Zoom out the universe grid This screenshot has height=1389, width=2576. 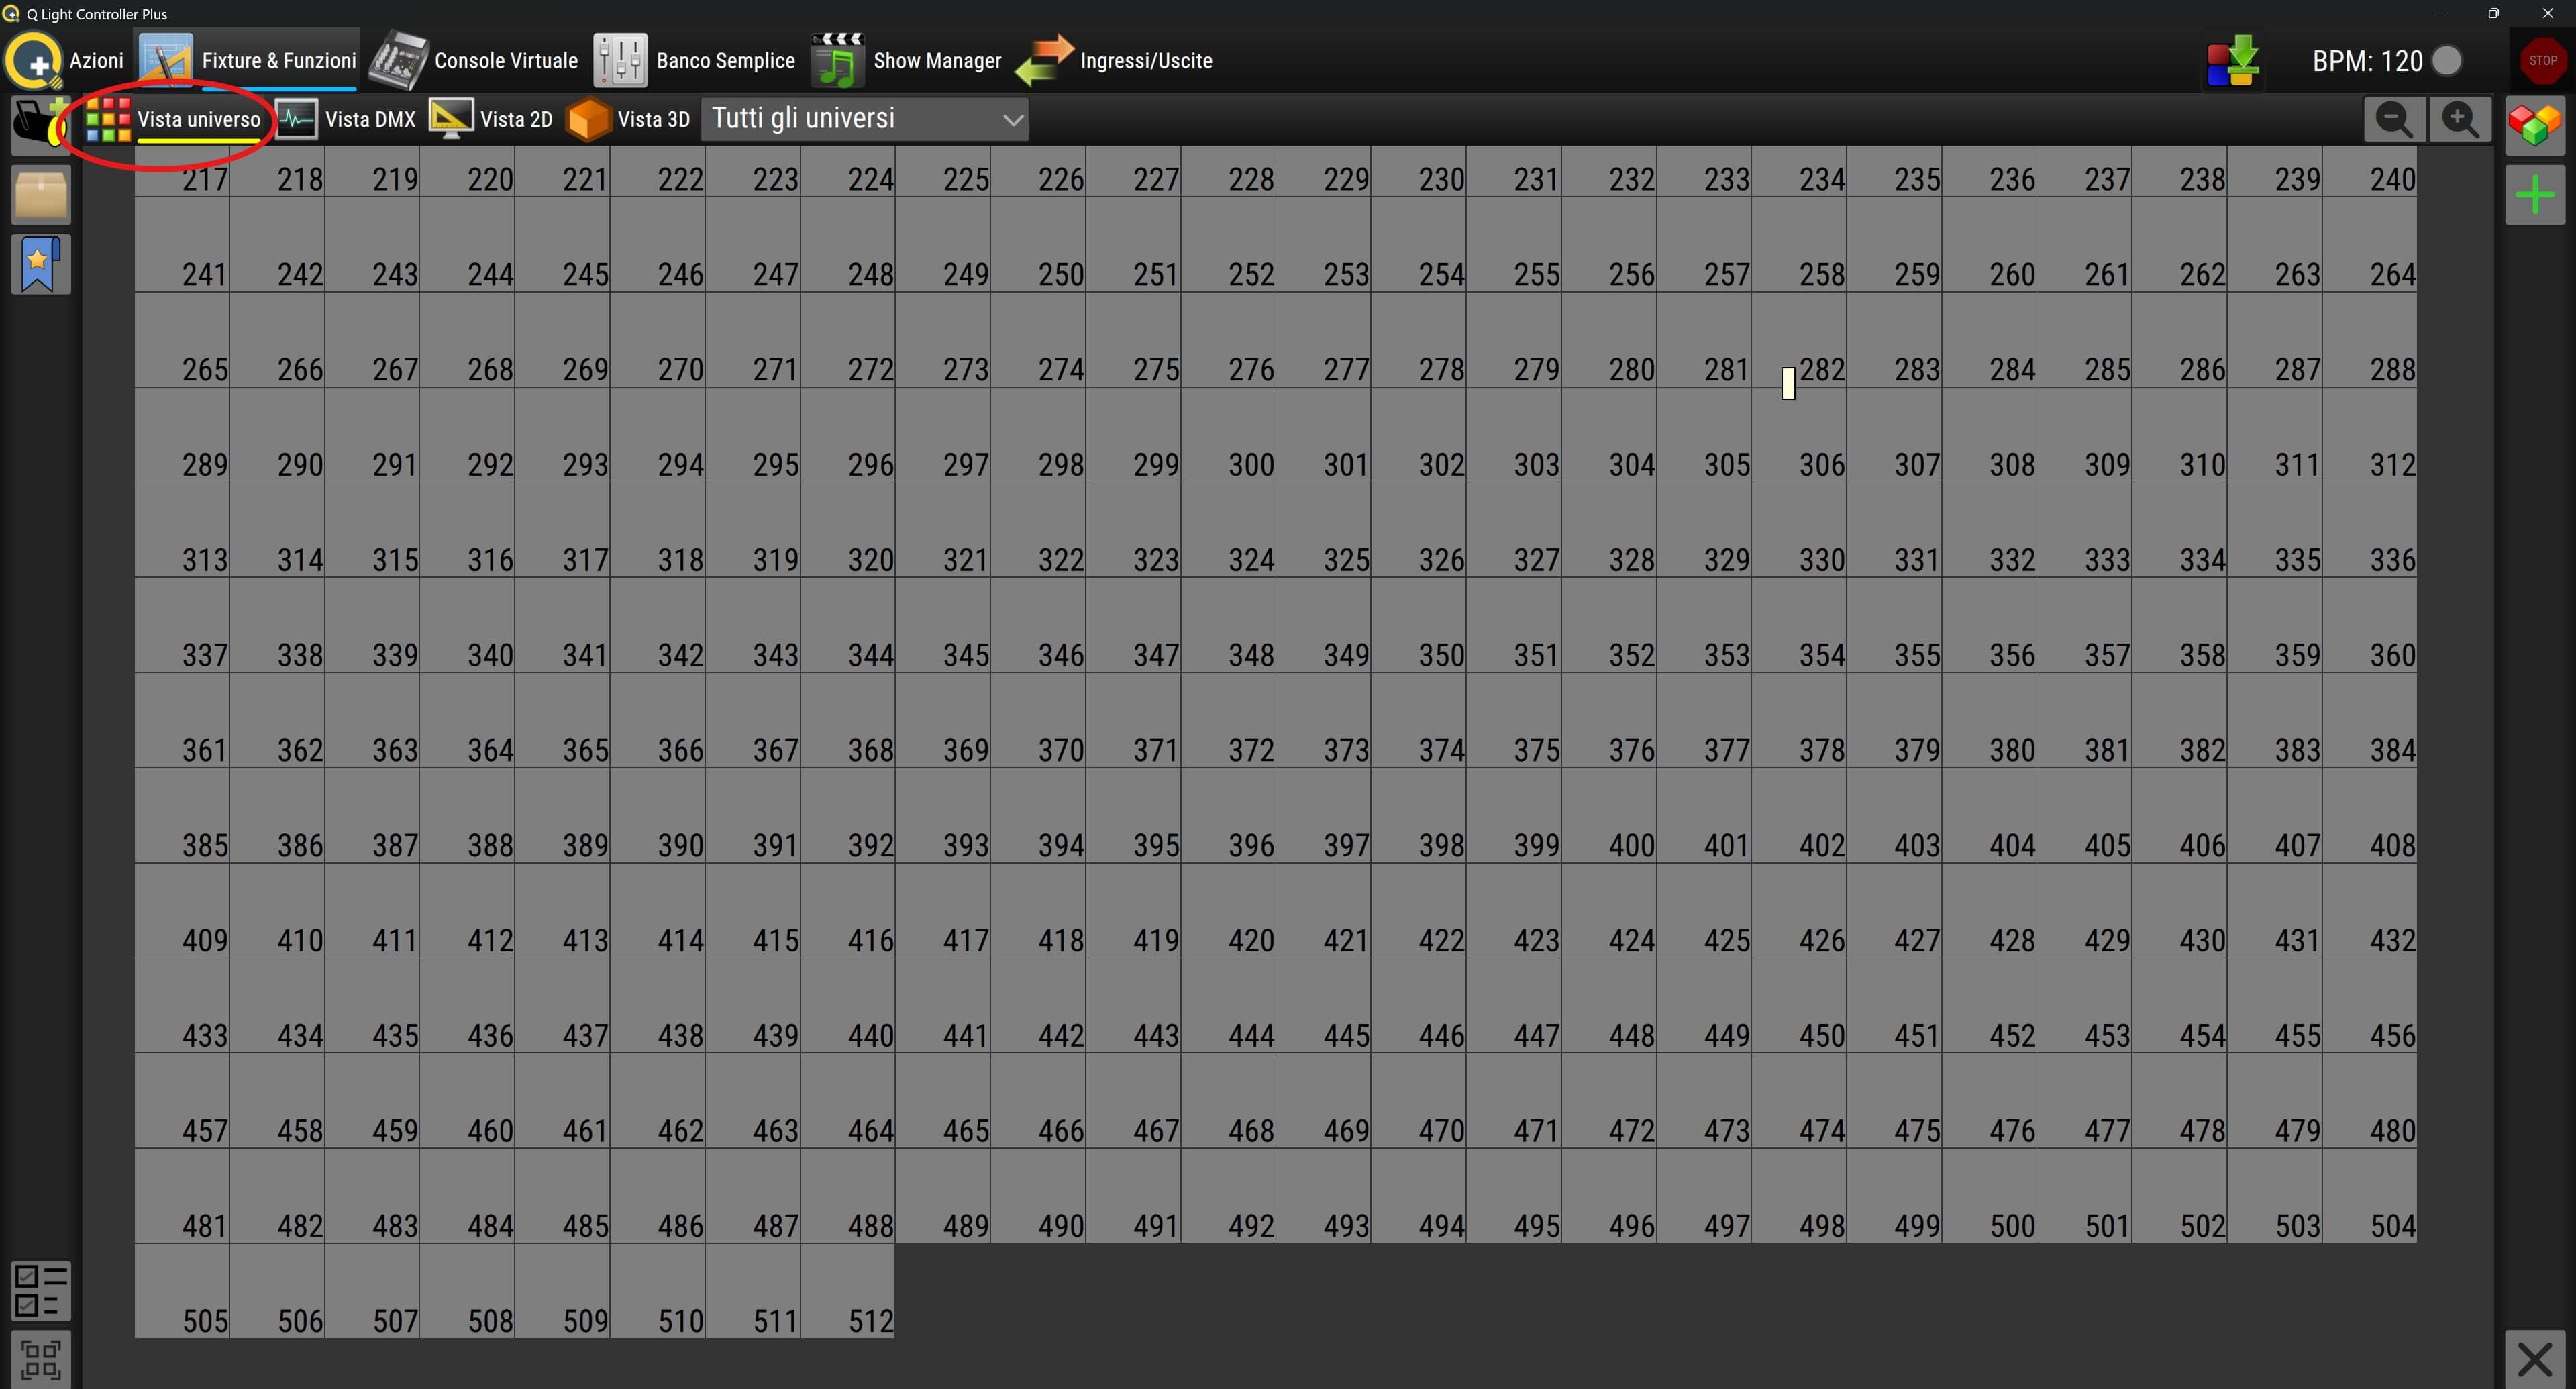(2393, 120)
